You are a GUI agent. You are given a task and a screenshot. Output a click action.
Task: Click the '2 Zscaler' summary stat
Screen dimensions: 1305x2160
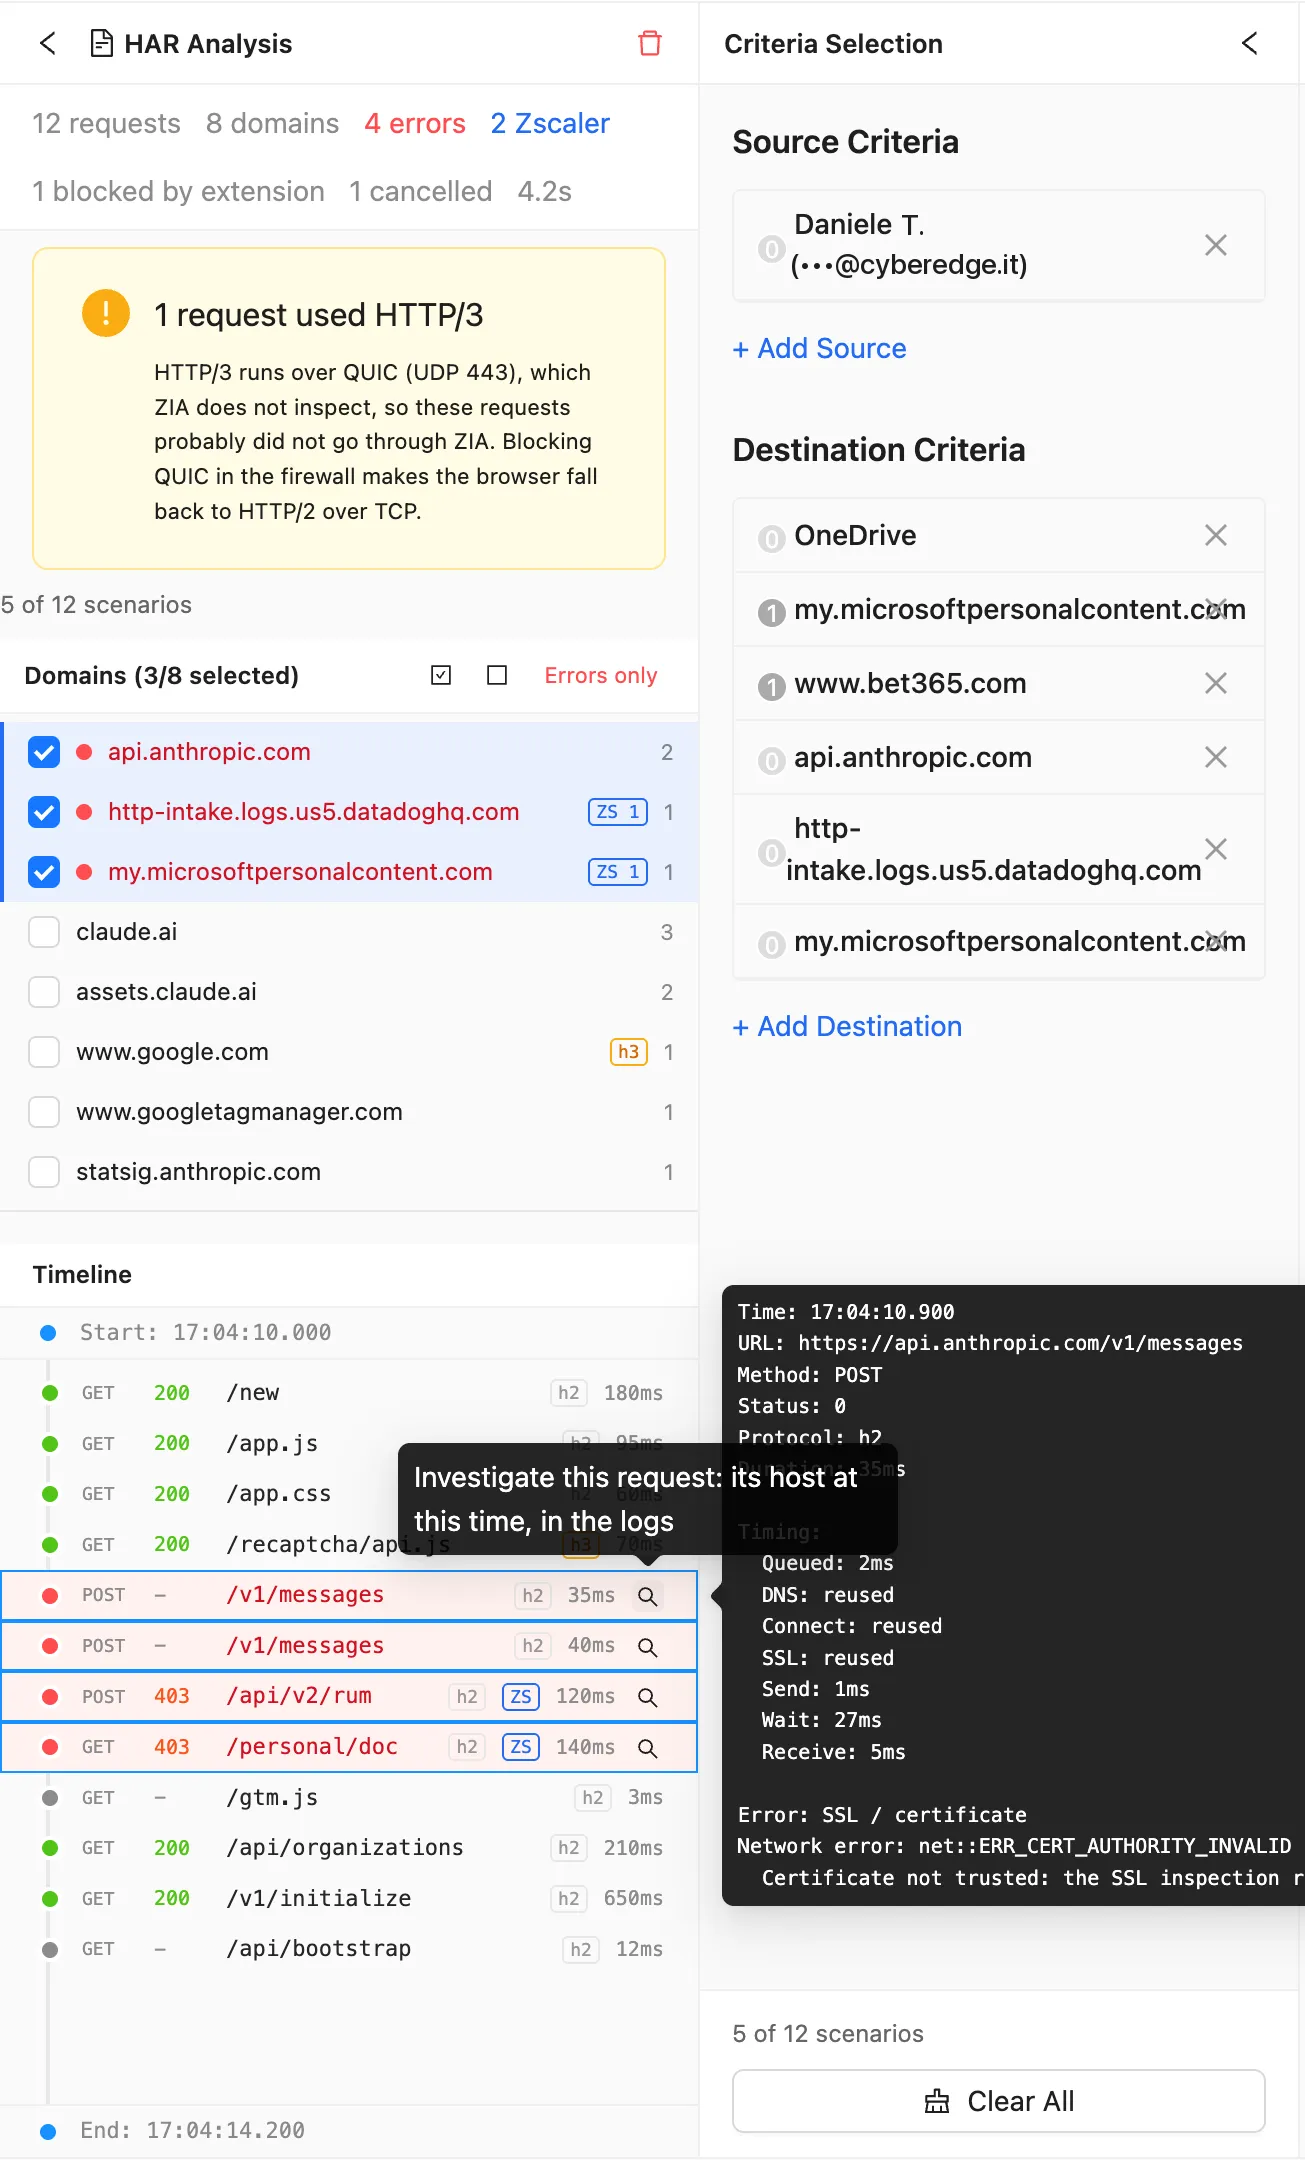click(550, 123)
